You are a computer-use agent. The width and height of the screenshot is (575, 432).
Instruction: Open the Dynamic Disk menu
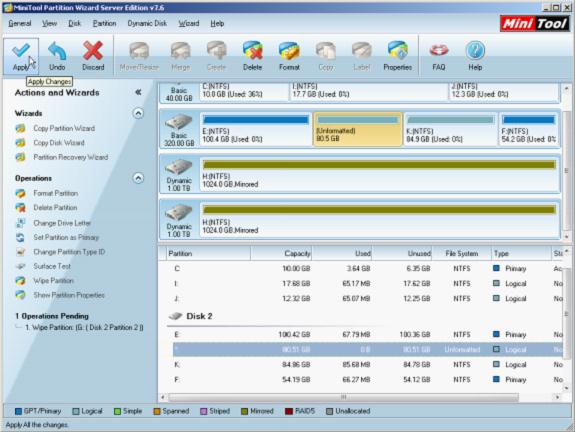(x=147, y=23)
